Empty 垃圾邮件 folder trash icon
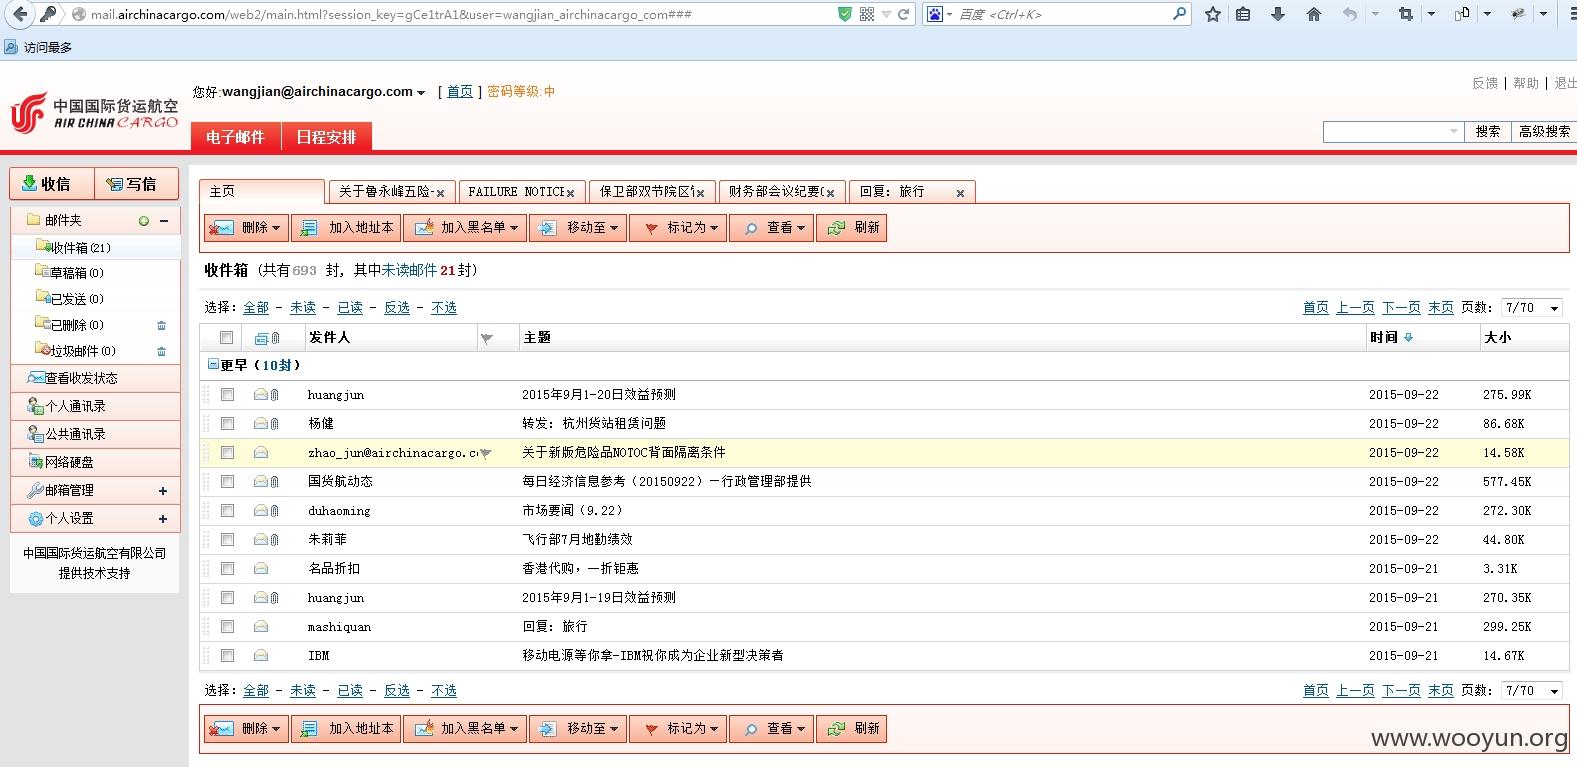 (161, 351)
